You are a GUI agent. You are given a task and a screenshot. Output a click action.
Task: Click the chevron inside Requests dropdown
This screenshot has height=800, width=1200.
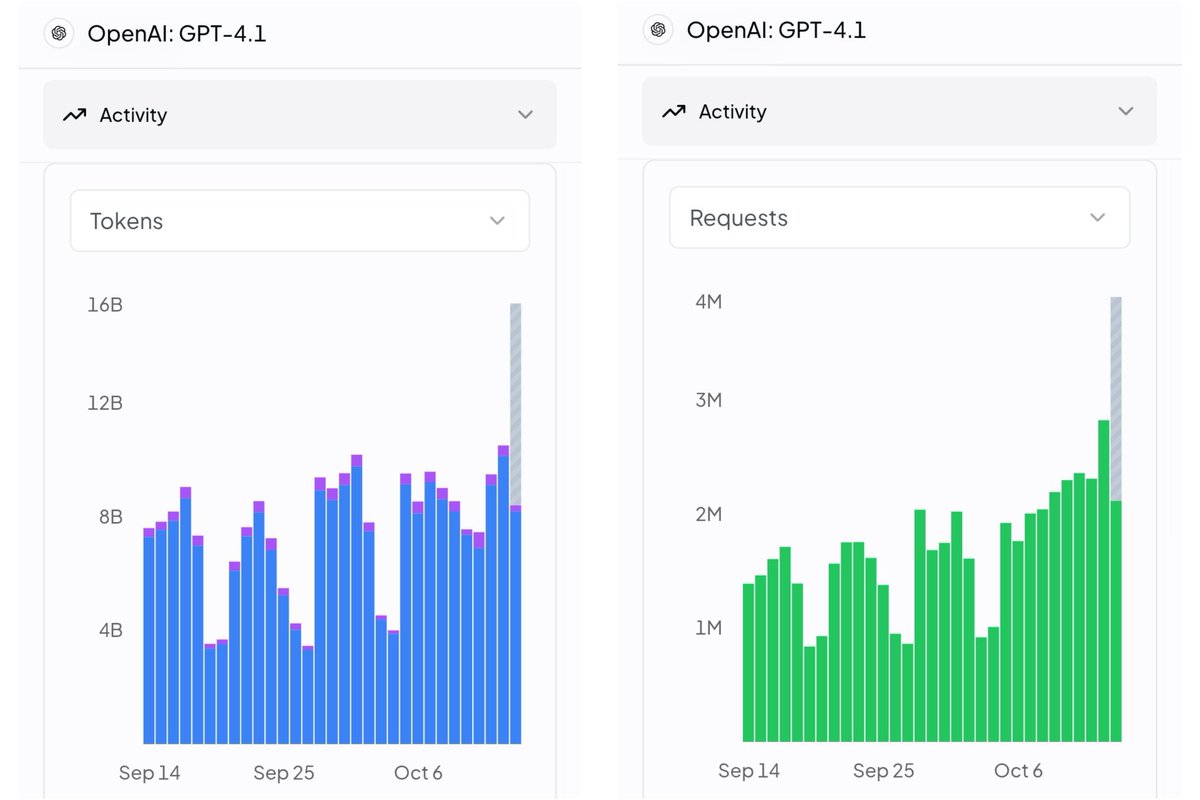pyautogui.click(x=1097, y=217)
